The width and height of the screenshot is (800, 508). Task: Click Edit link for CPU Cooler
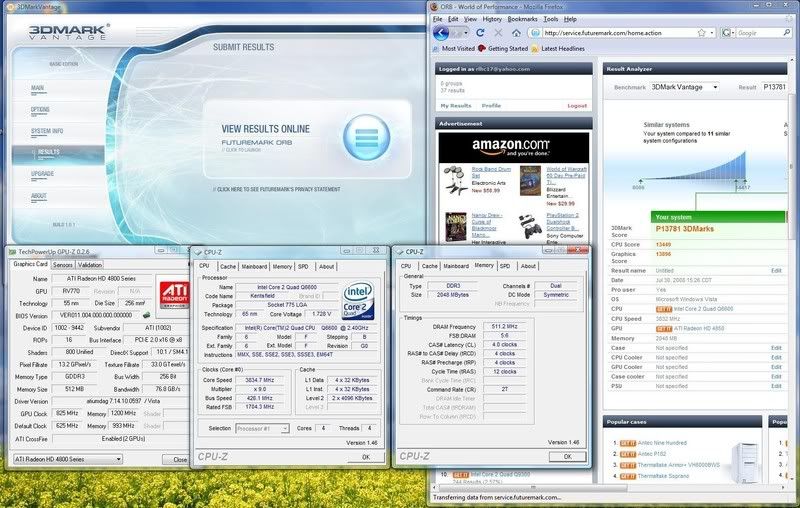pyautogui.click(x=776, y=357)
